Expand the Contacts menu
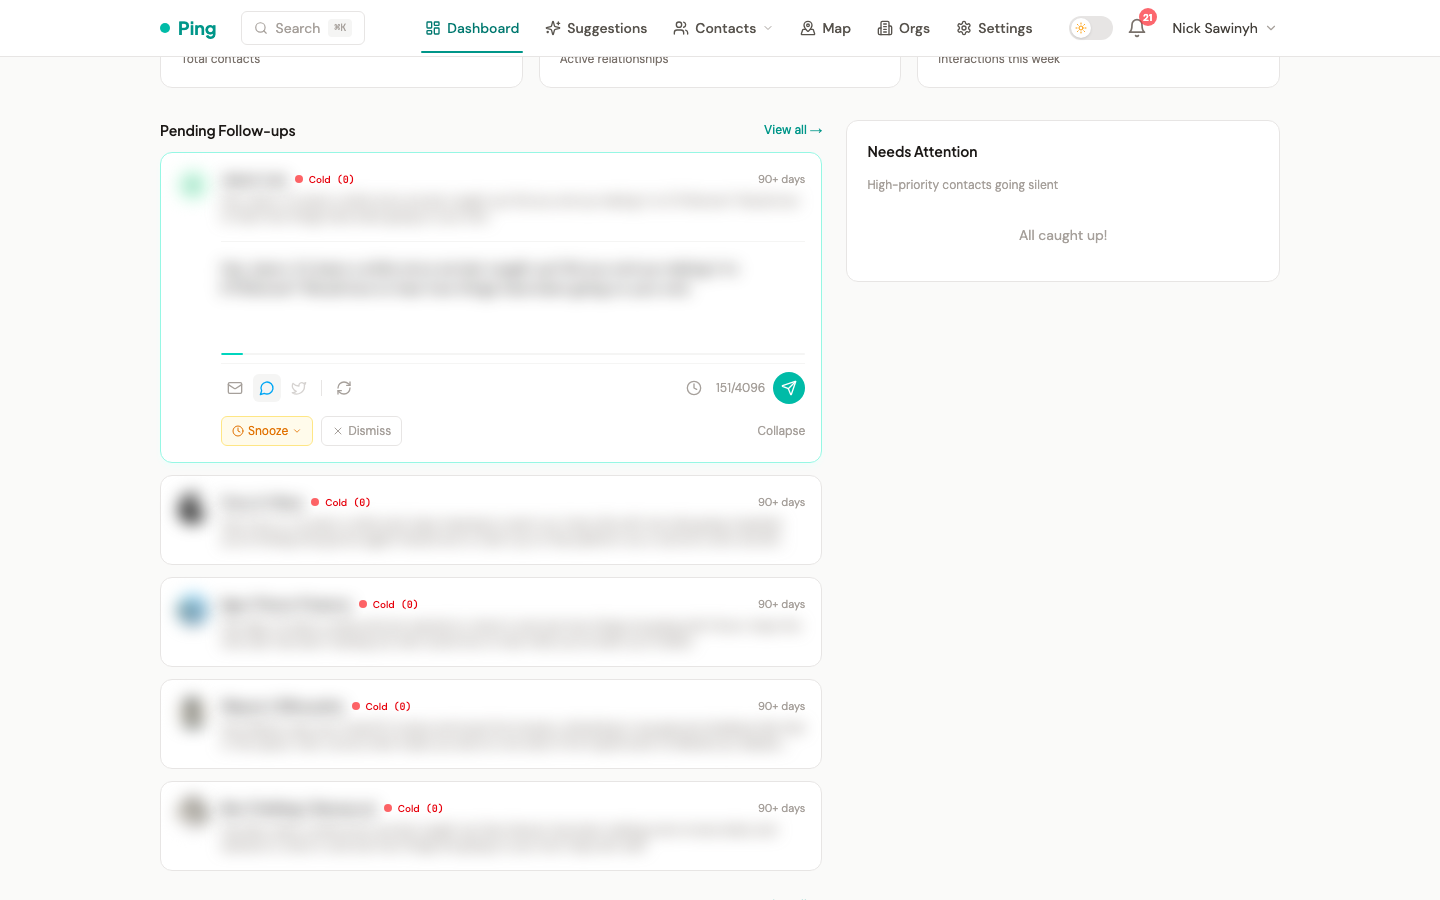Viewport: 1440px width, 900px height. tap(723, 28)
